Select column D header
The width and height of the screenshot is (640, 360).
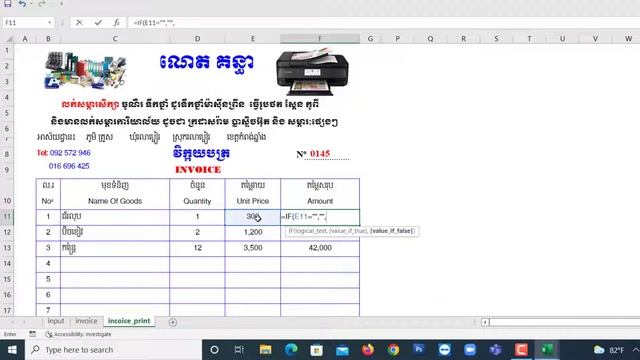[x=197, y=39]
